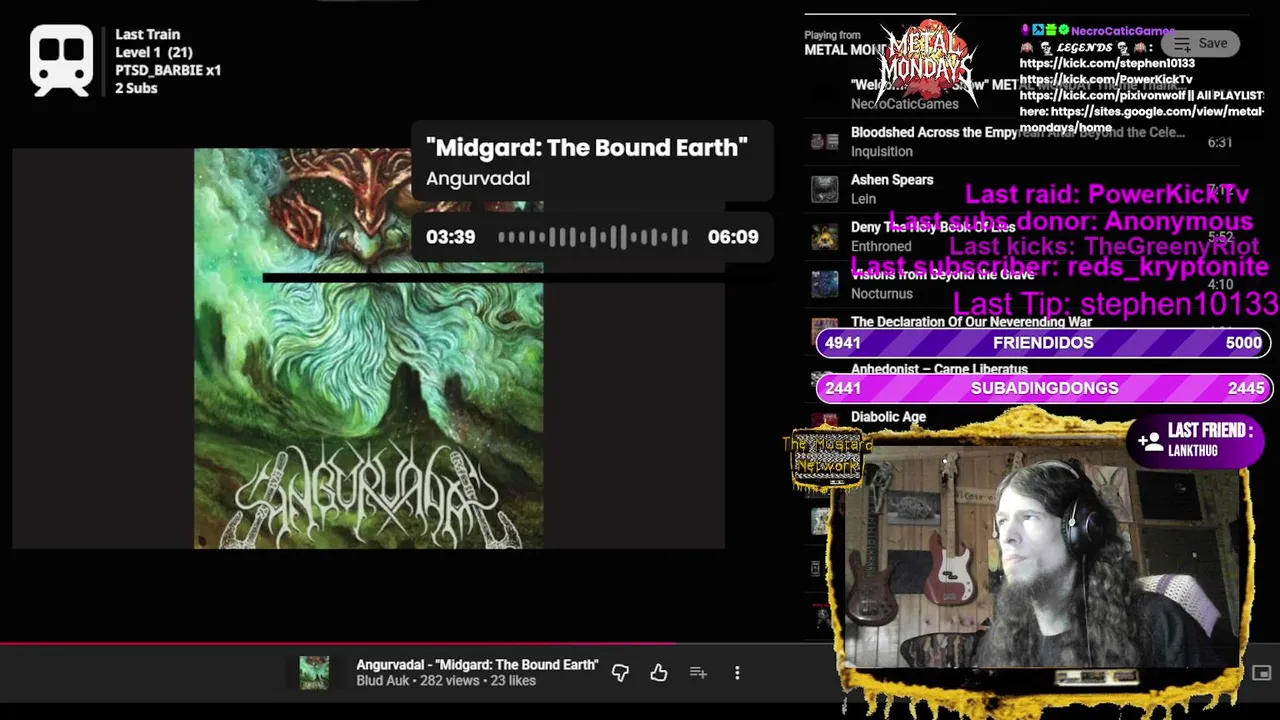Screen dimensions: 1280x720
Task: Click the NecroCaticGames artist name in queue
Action: (x=904, y=104)
